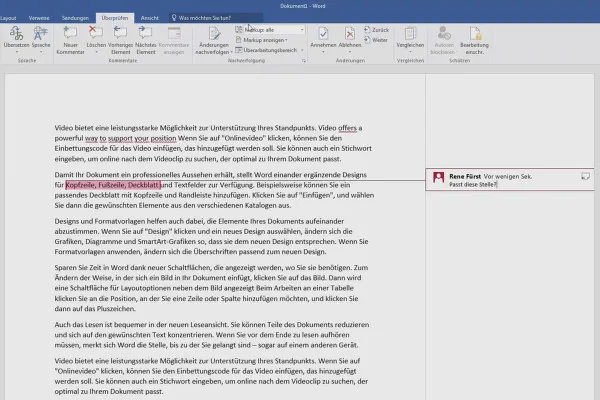Click the Autoren blockieren icon
The height and width of the screenshot is (400, 600).
(x=444, y=33)
